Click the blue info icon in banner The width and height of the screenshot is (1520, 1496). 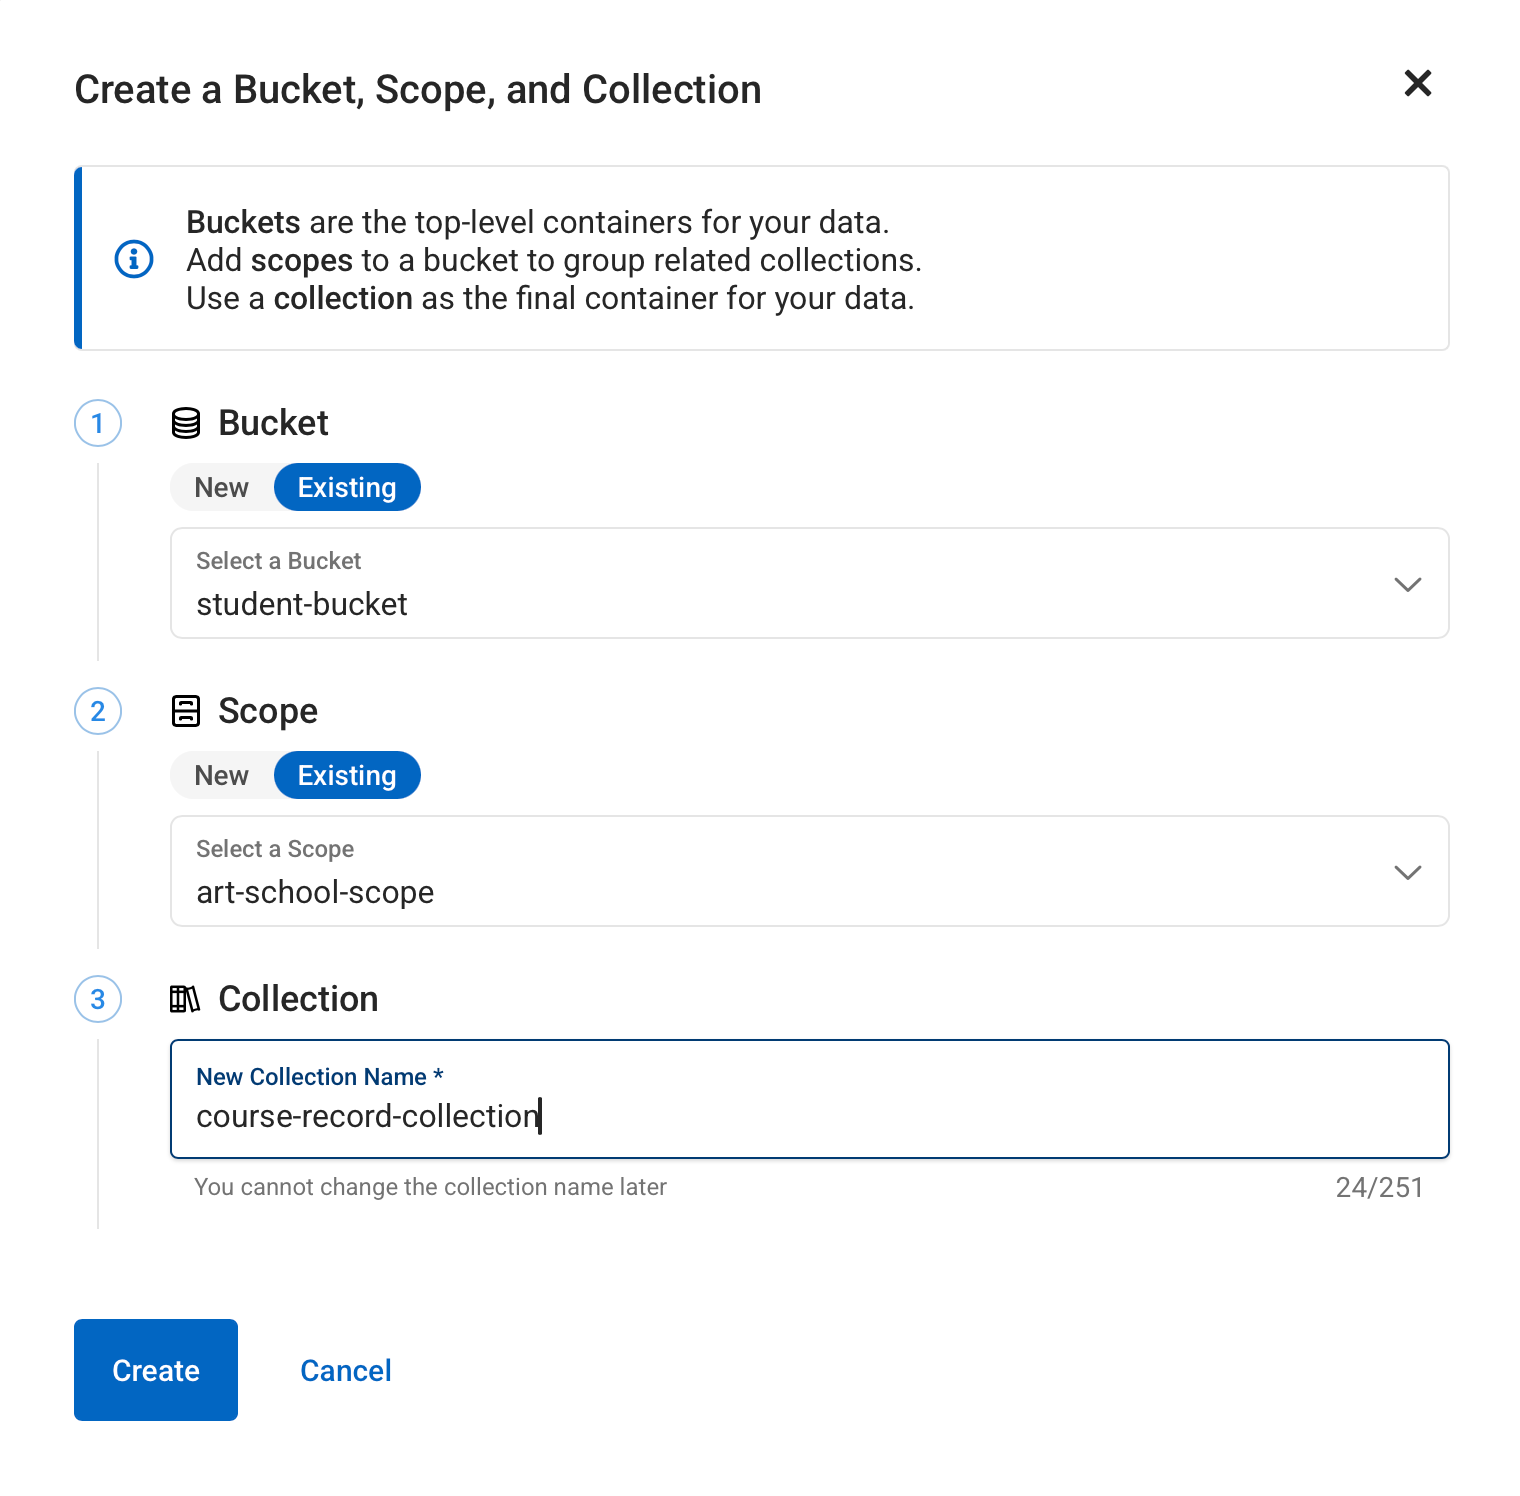coord(134,259)
